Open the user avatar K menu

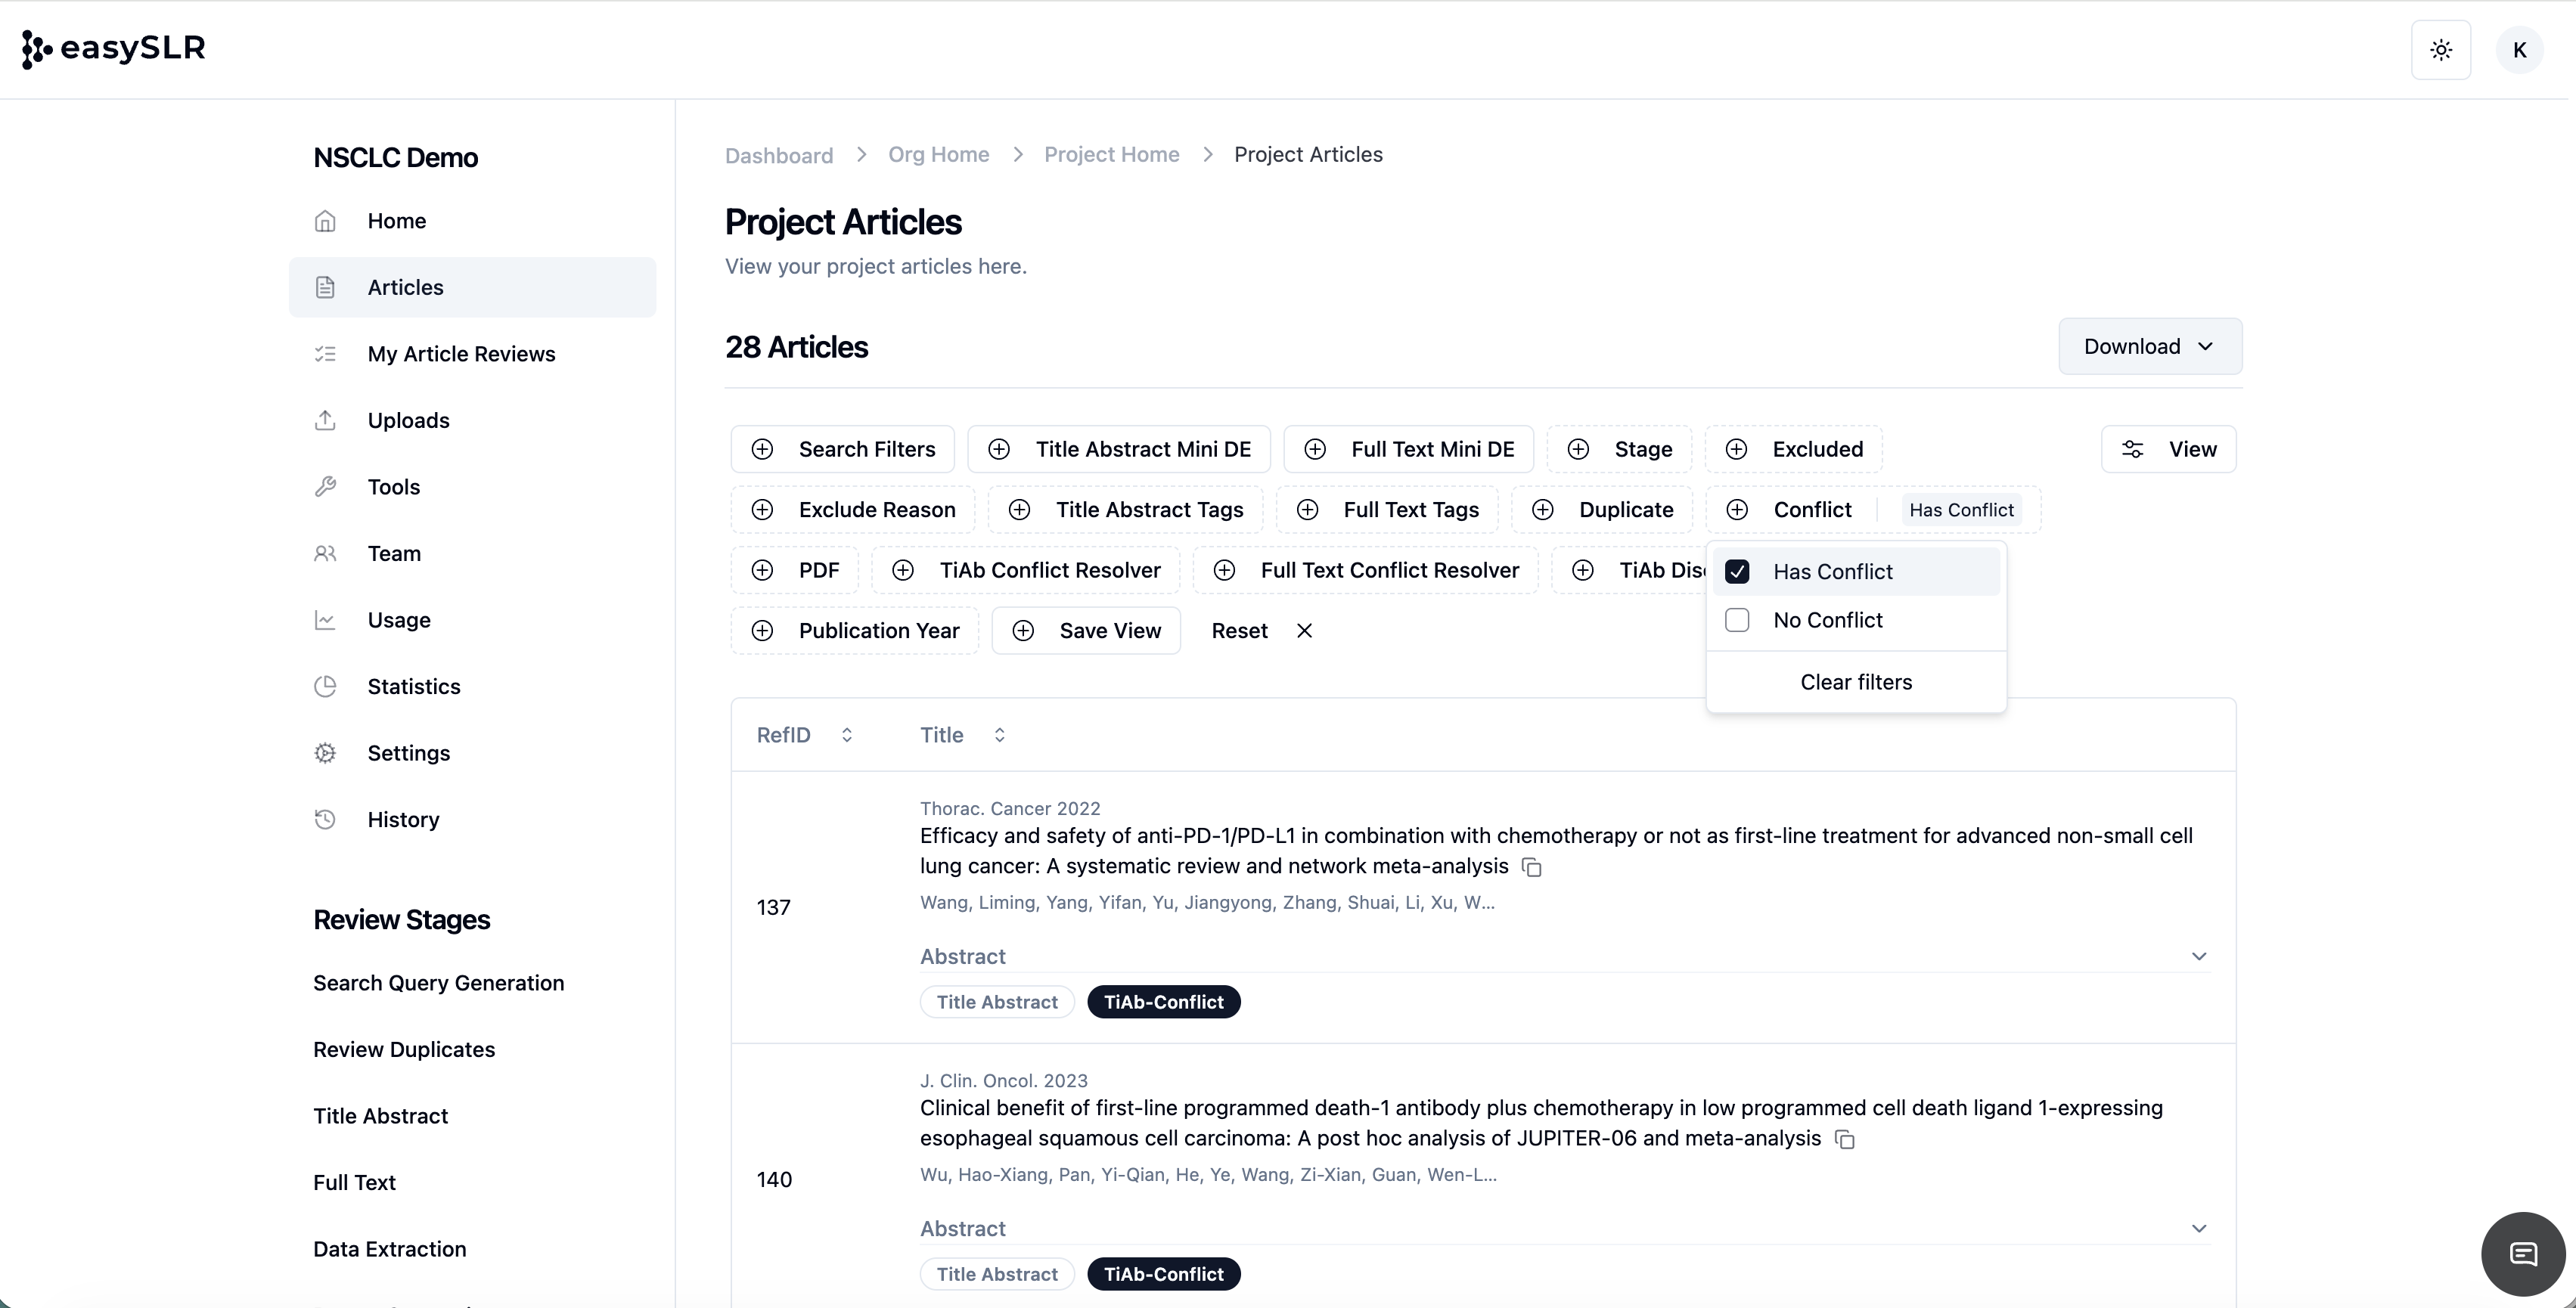click(x=2519, y=50)
